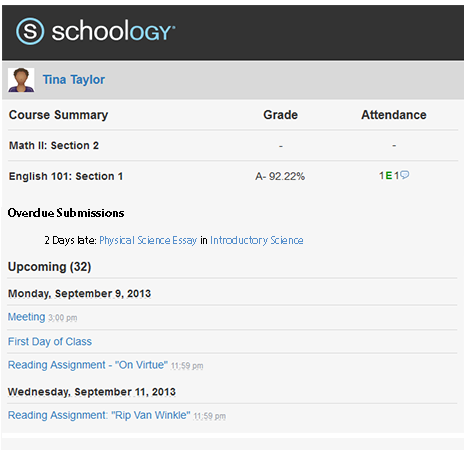Click the Schoology circular S logo icon
The width and height of the screenshot is (468, 450).
tap(30, 31)
